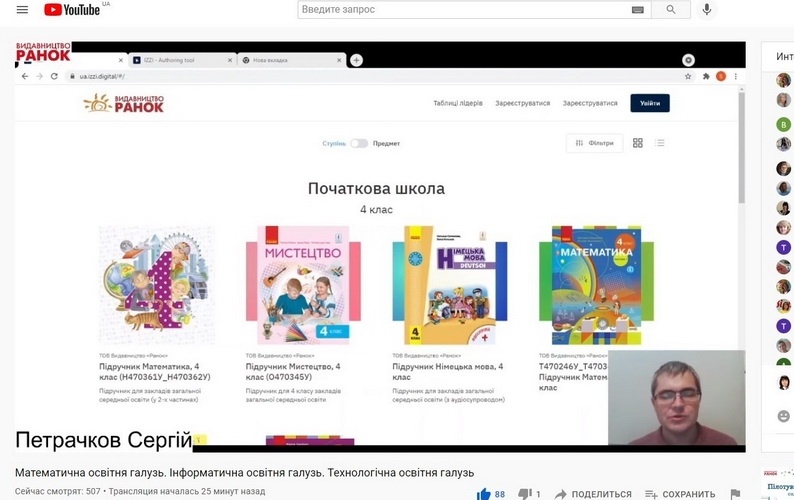
Task: Click the browser back arrow in the video
Action: point(25,76)
